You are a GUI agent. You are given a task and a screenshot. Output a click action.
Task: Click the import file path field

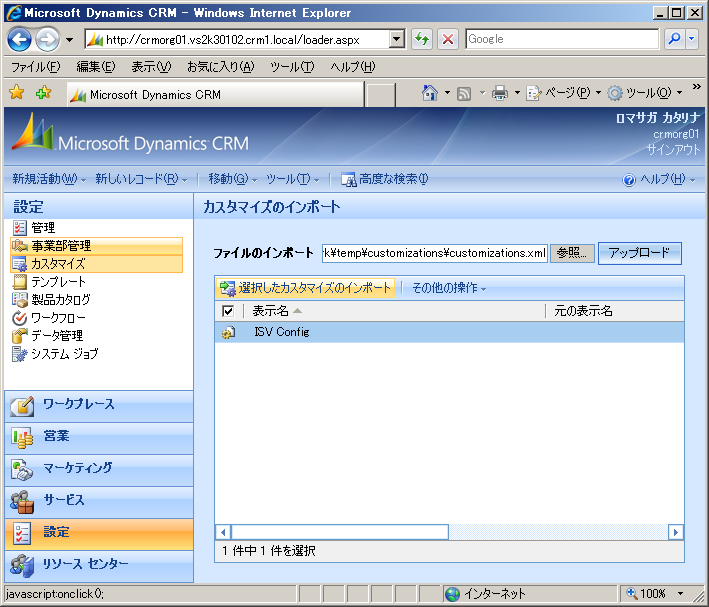(435, 253)
